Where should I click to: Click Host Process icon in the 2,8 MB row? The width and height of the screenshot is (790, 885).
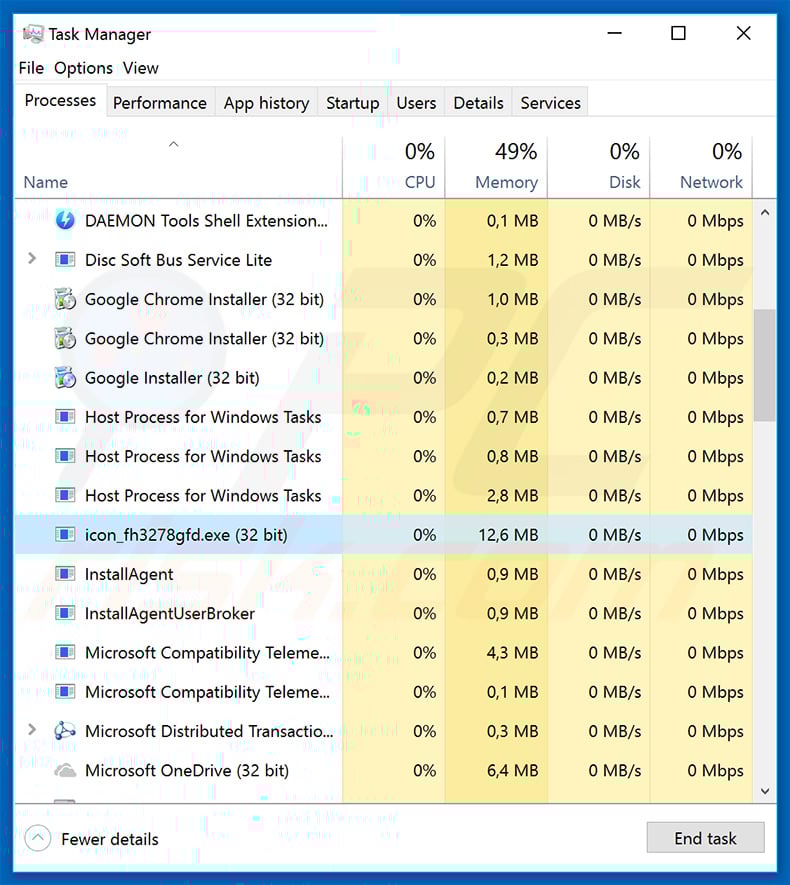tap(65, 496)
